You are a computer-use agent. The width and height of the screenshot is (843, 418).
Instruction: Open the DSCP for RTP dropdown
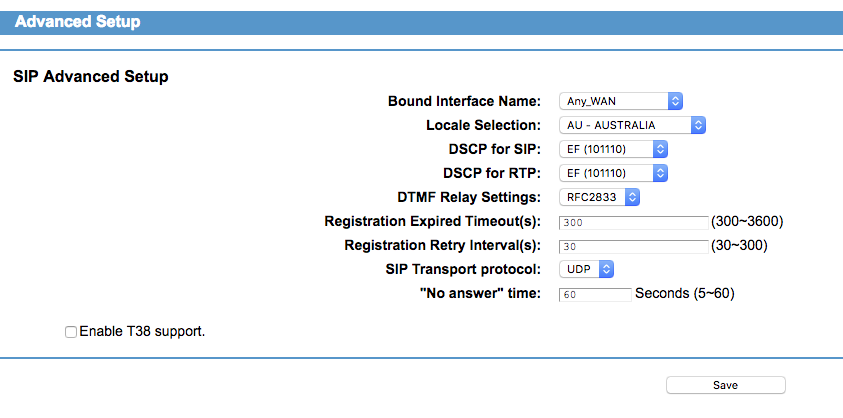pos(611,173)
